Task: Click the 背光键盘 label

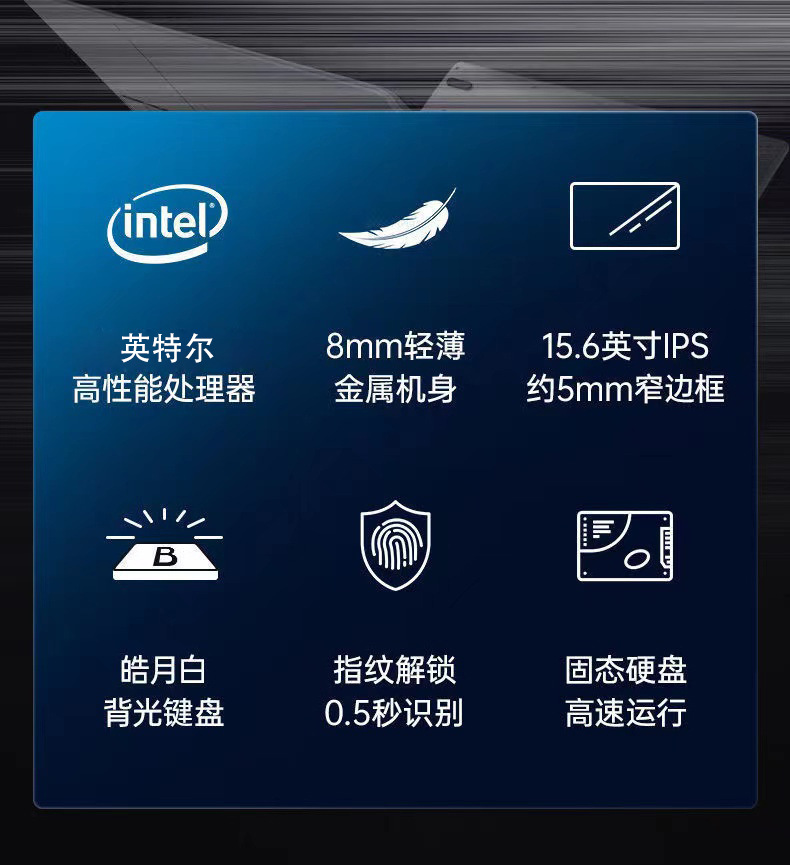Action: [x=164, y=712]
